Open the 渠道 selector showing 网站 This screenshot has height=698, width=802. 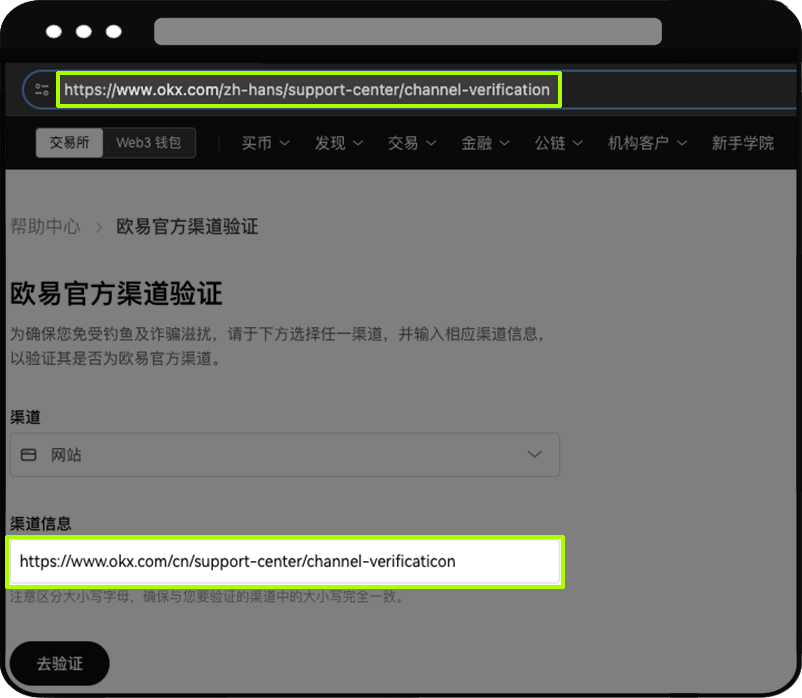(x=284, y=455)
